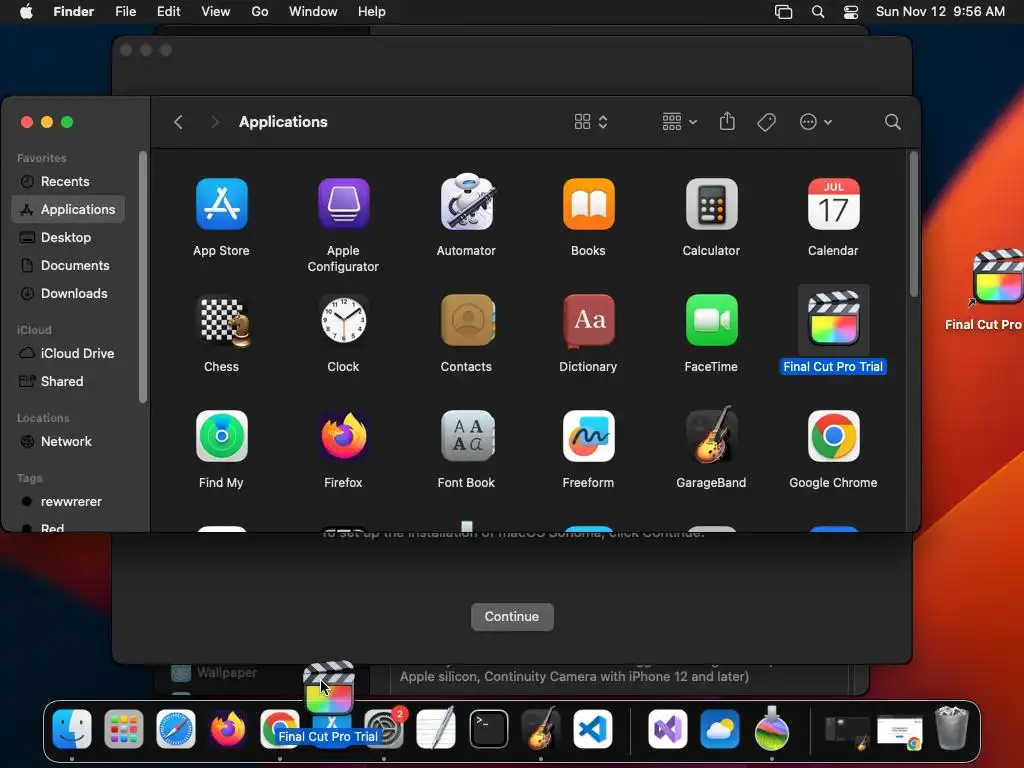Select the Font Book app icon

pyautogui.click(x=466, y=436)
